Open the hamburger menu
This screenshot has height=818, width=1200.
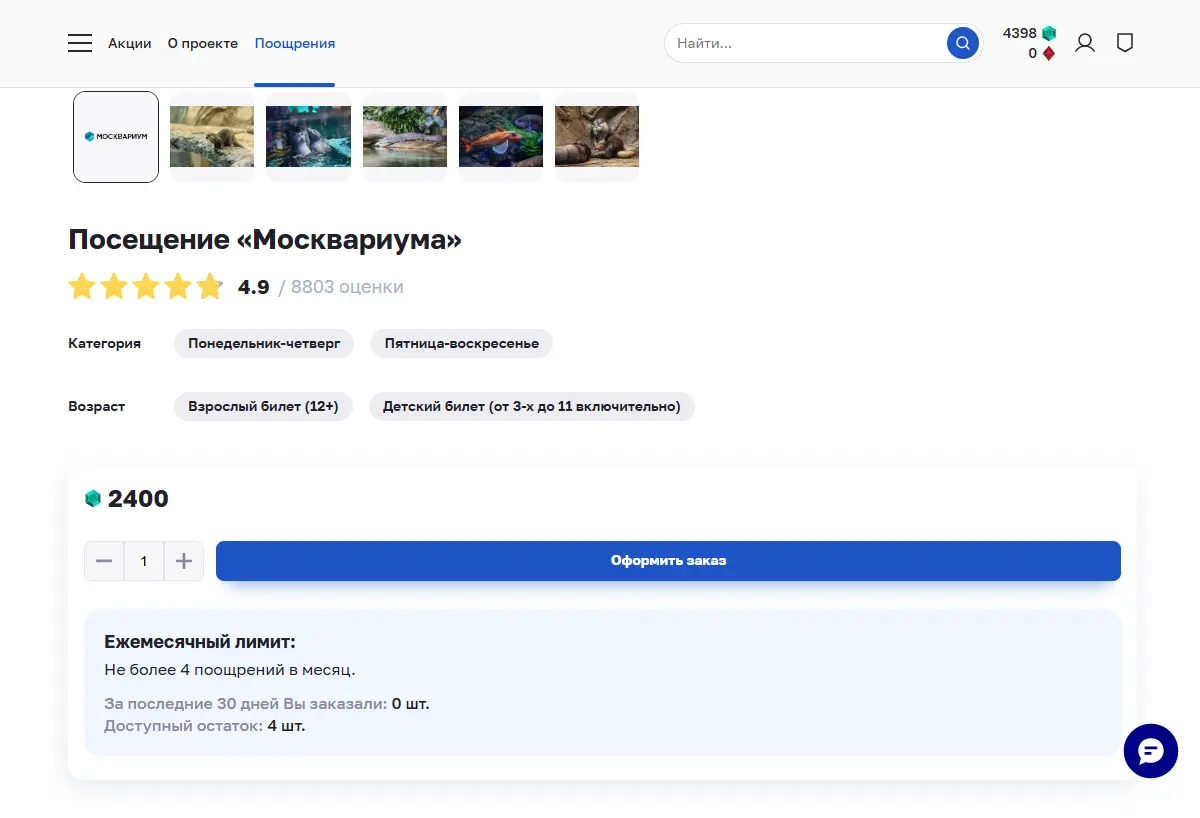[80, 43]
